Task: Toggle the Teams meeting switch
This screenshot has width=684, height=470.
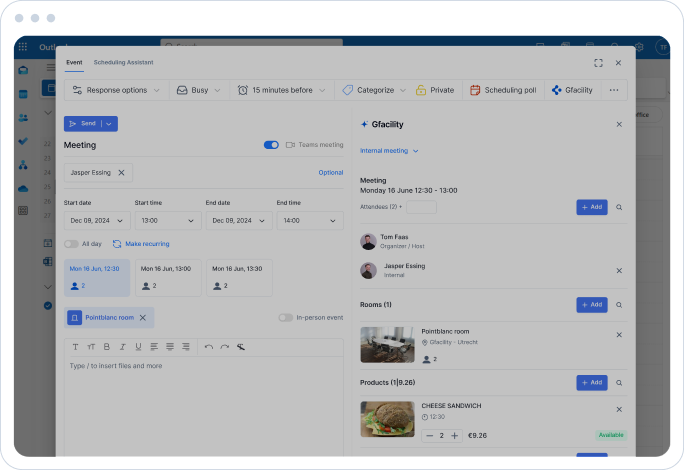Action: (271, 145)
